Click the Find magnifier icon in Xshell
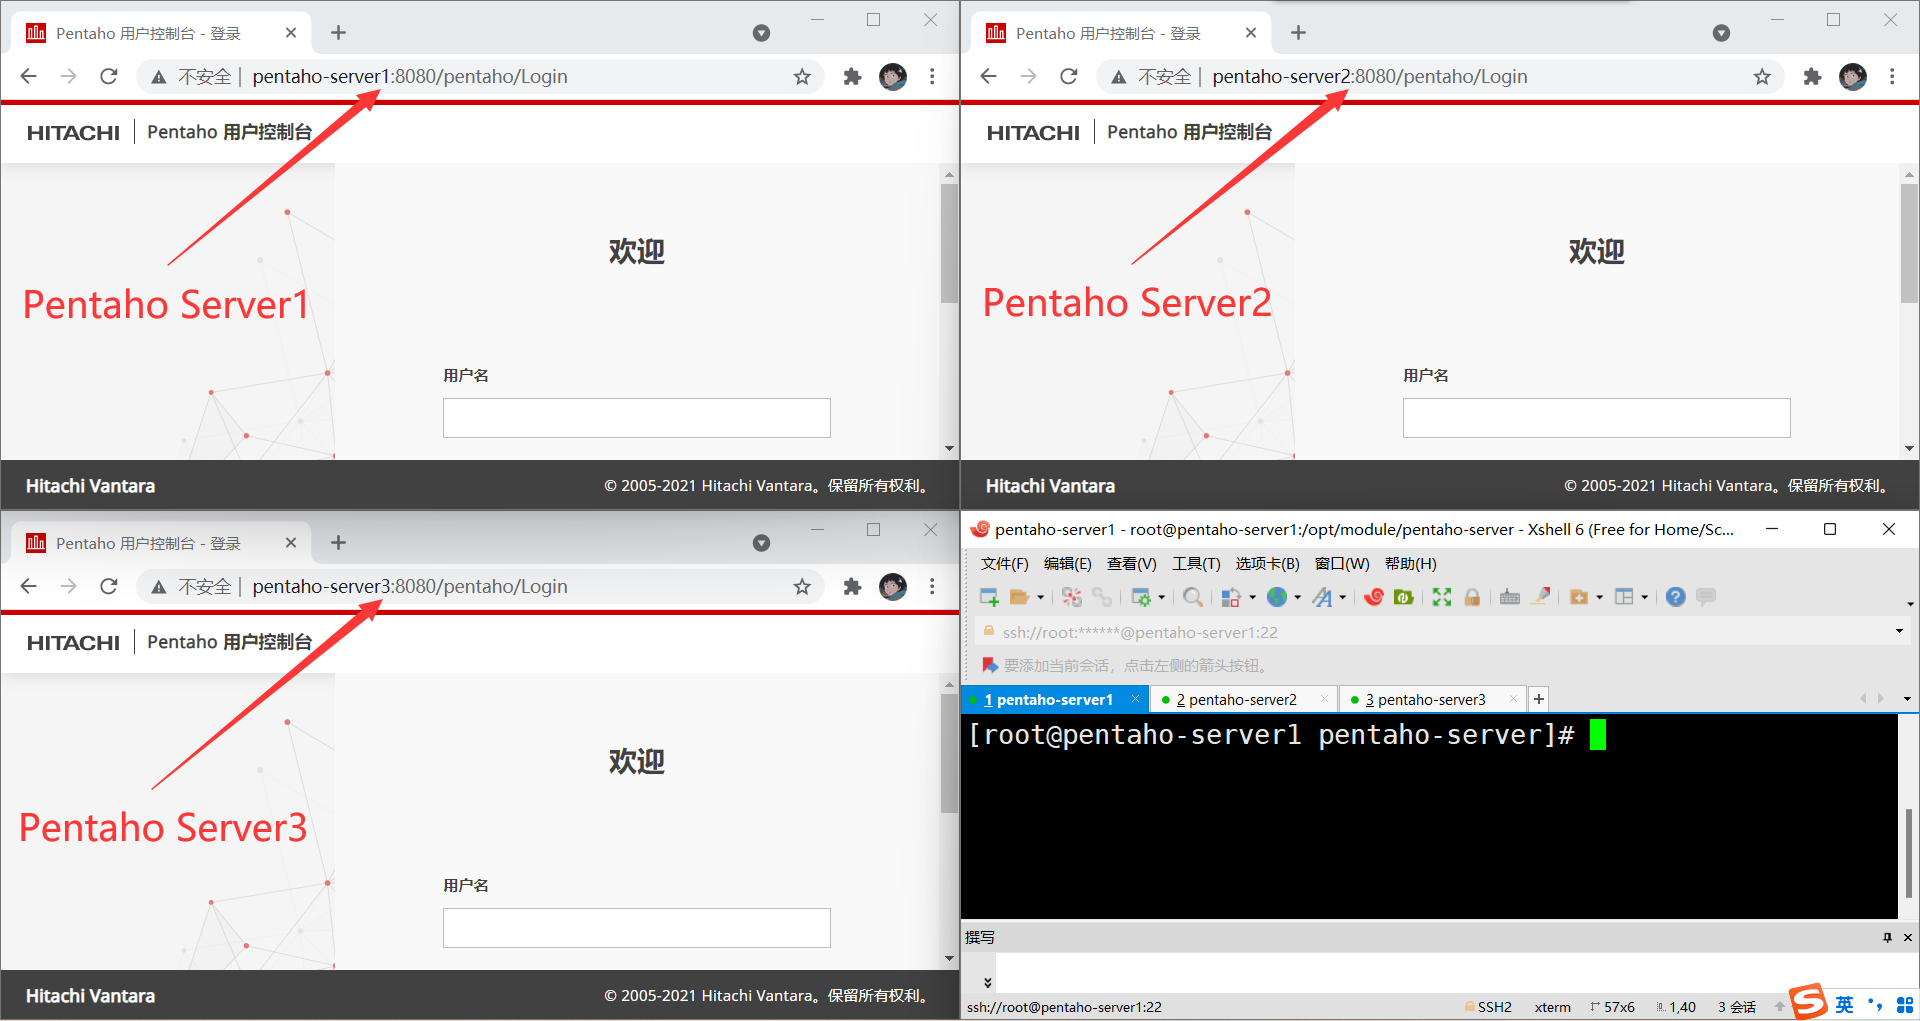1920x1021 pixels. point(1192,597)
